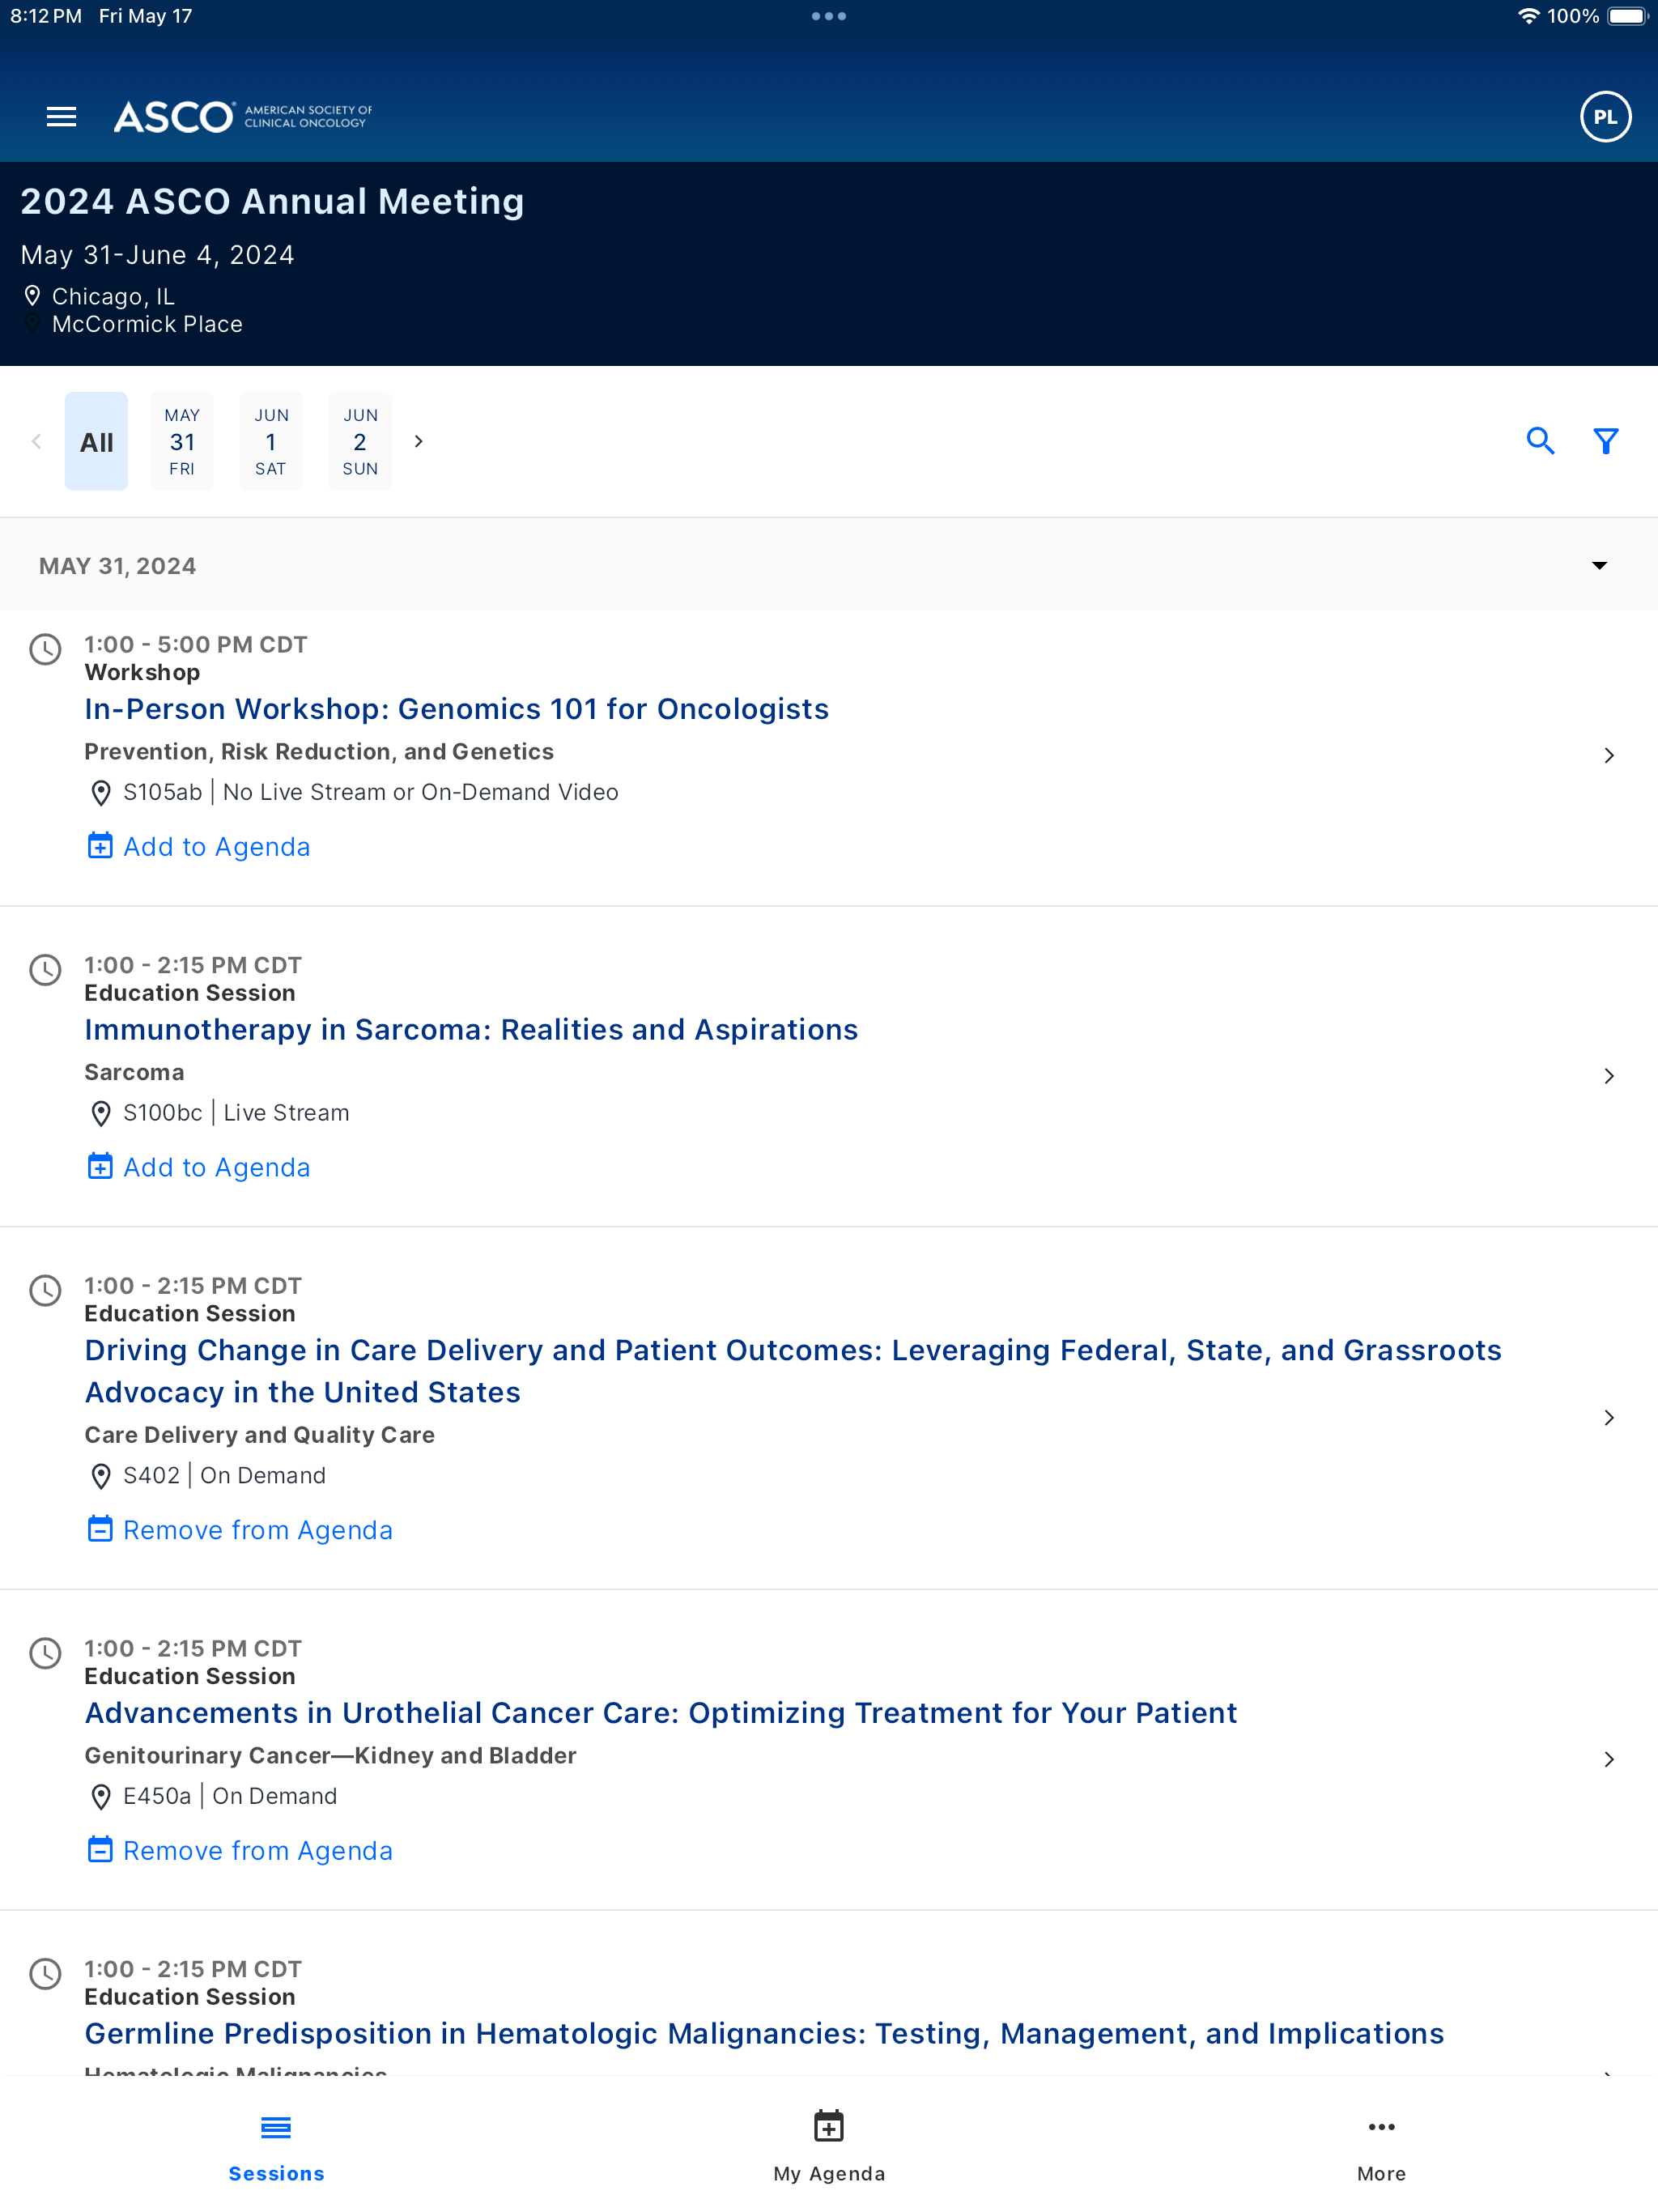
Task: Open session search magnifier icon
Action: click(x=1540, y=441)
